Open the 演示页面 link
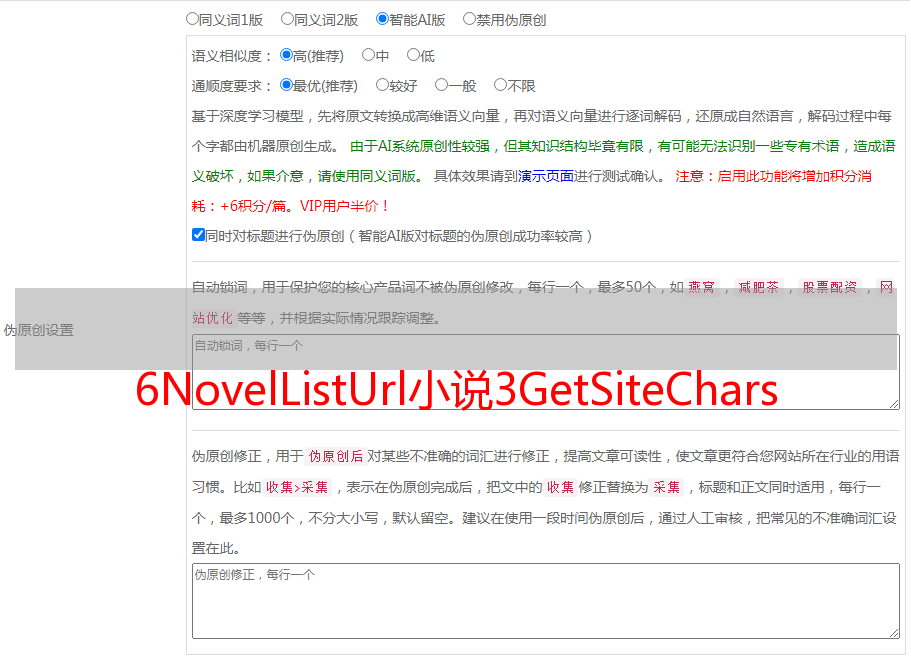Viewport: 911px width, 658px height. pos(545,176)
